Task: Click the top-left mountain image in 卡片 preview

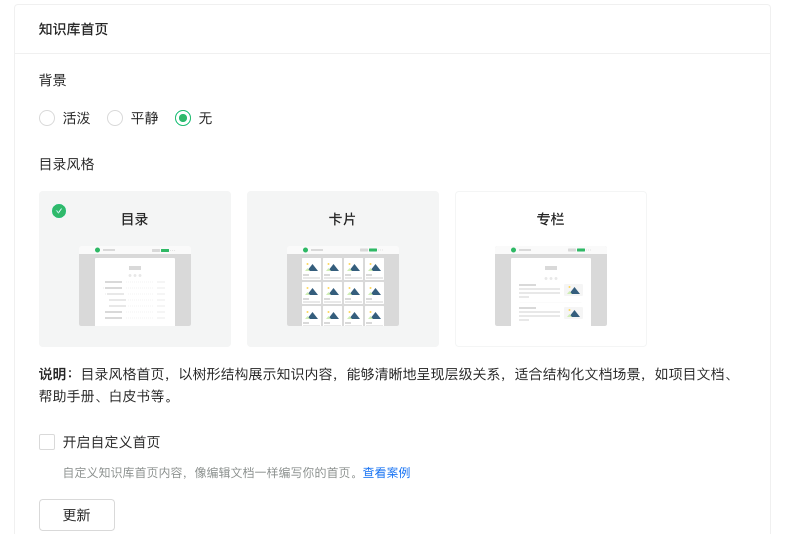Action: pos(312,267)
